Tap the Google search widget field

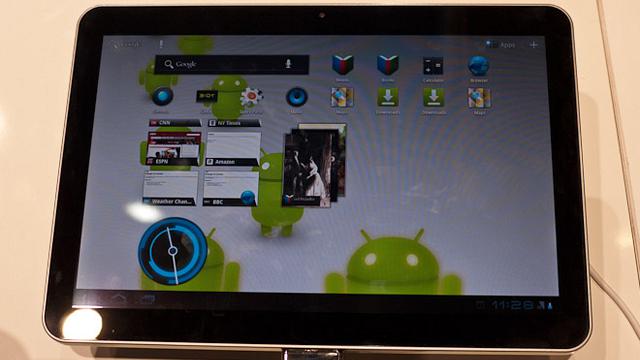point(231,64)
